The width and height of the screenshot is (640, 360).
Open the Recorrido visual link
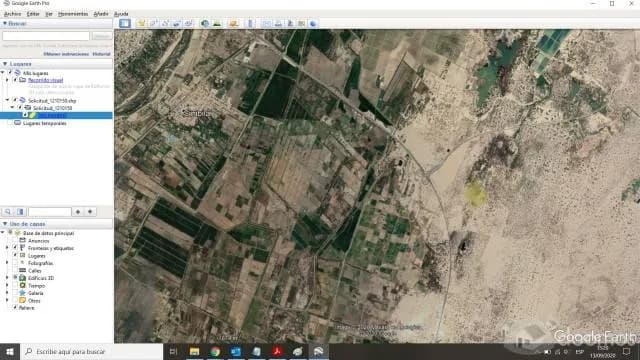point(45,80)
